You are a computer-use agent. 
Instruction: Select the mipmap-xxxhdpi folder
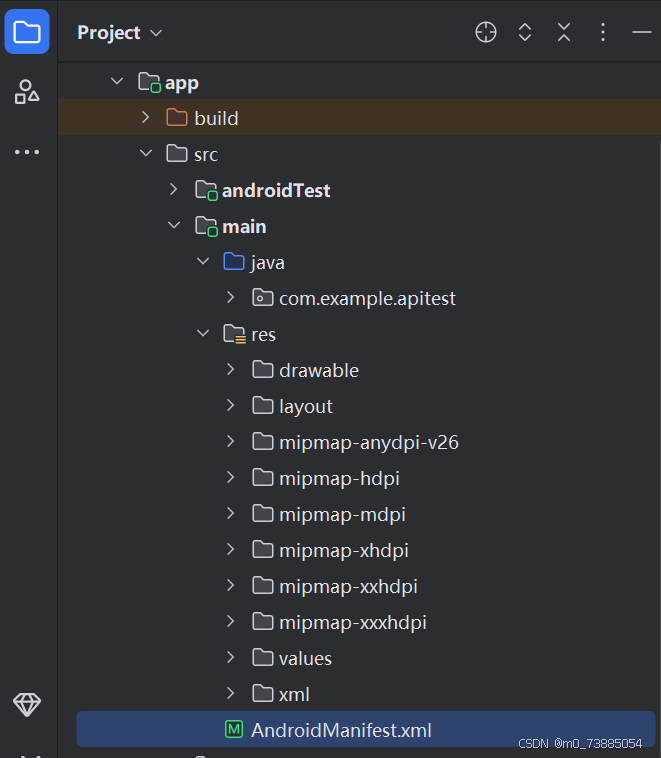pos(352,622)
